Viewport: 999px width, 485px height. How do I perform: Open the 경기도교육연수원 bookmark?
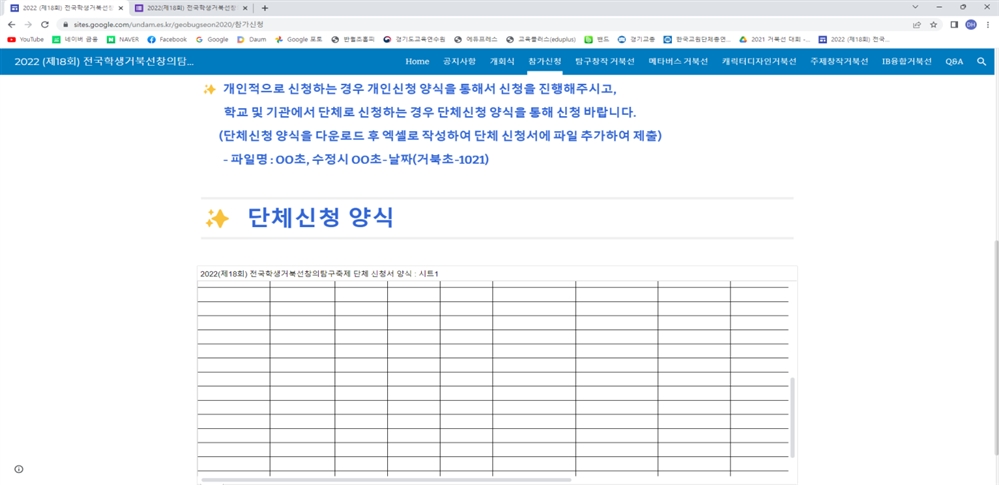[x=412, y=39]
